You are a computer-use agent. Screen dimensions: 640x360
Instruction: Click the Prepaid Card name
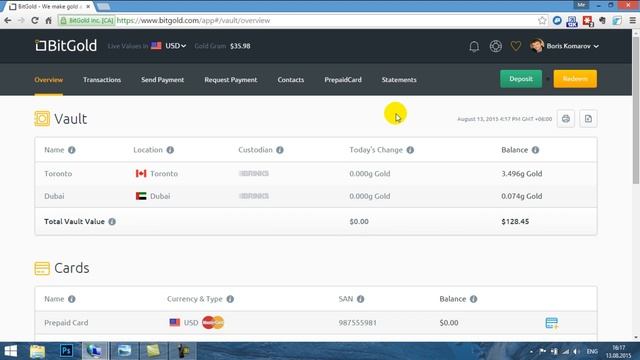66,322
